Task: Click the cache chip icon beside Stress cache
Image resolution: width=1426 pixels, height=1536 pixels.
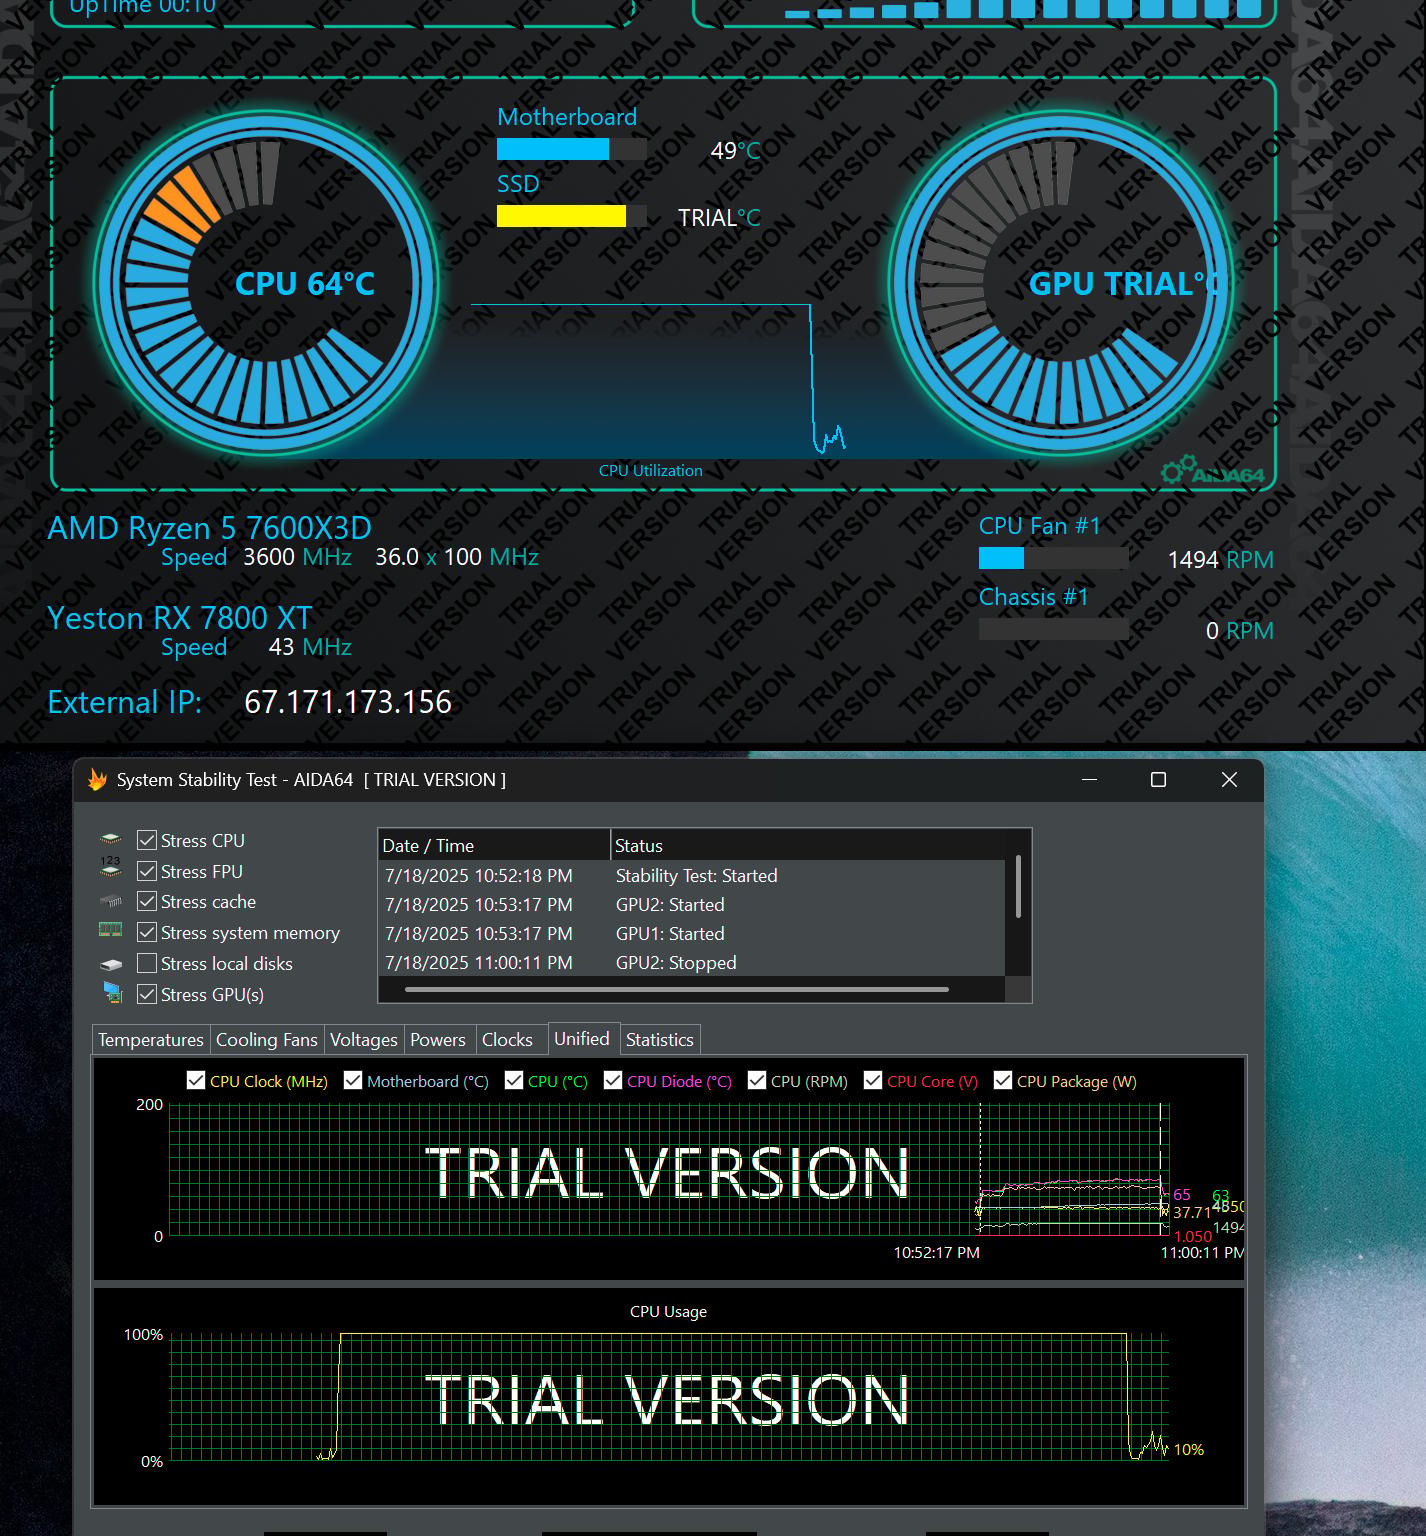Action: click(x=111, y=902)
